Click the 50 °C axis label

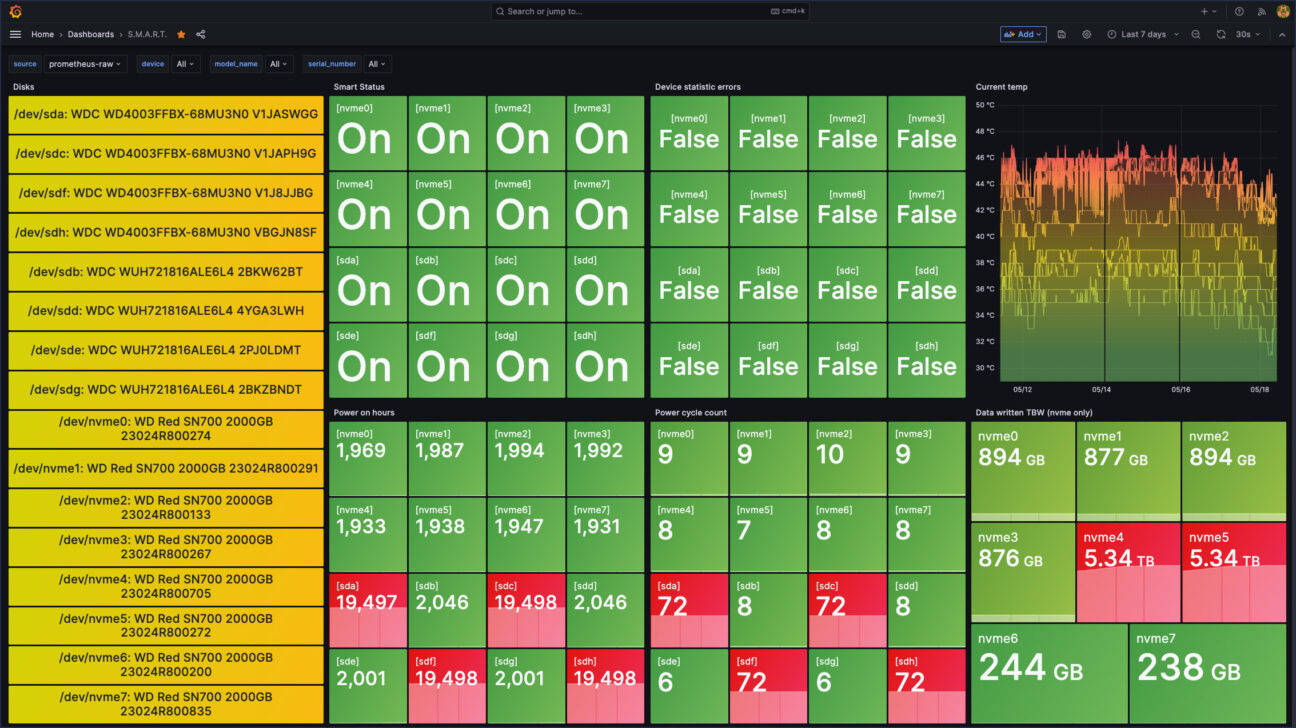(985, 104)
